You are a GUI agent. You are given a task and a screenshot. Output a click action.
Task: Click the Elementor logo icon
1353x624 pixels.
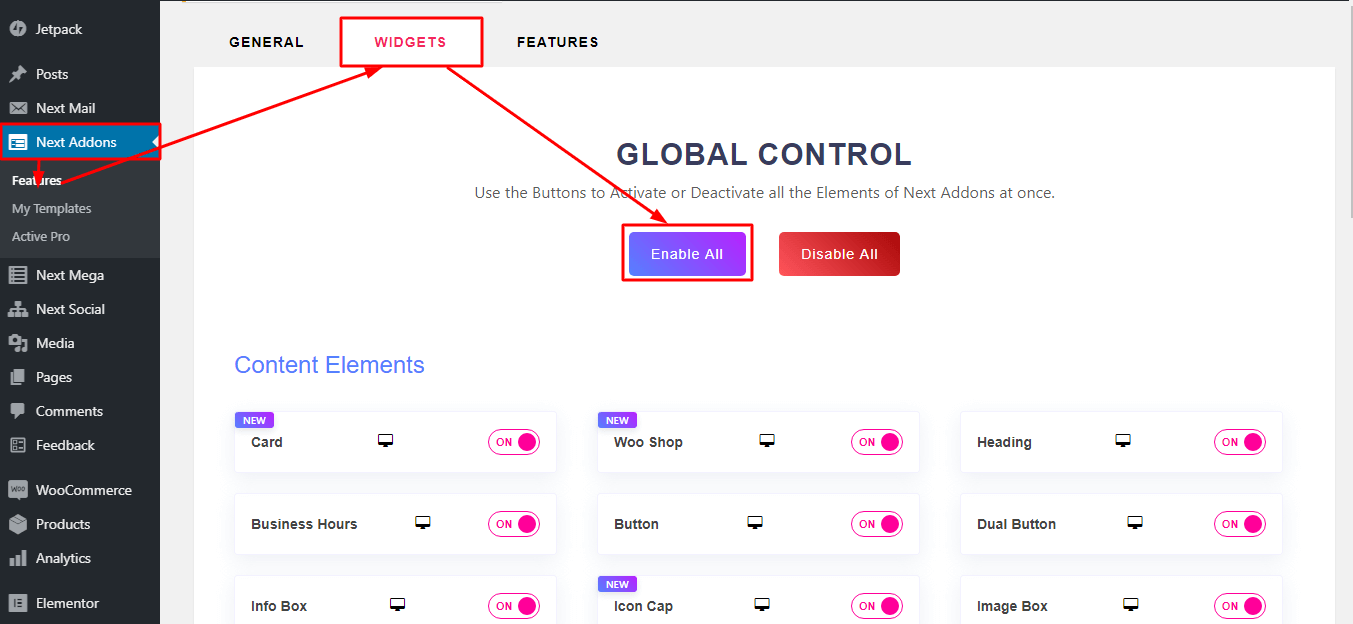tap(18, 603)
